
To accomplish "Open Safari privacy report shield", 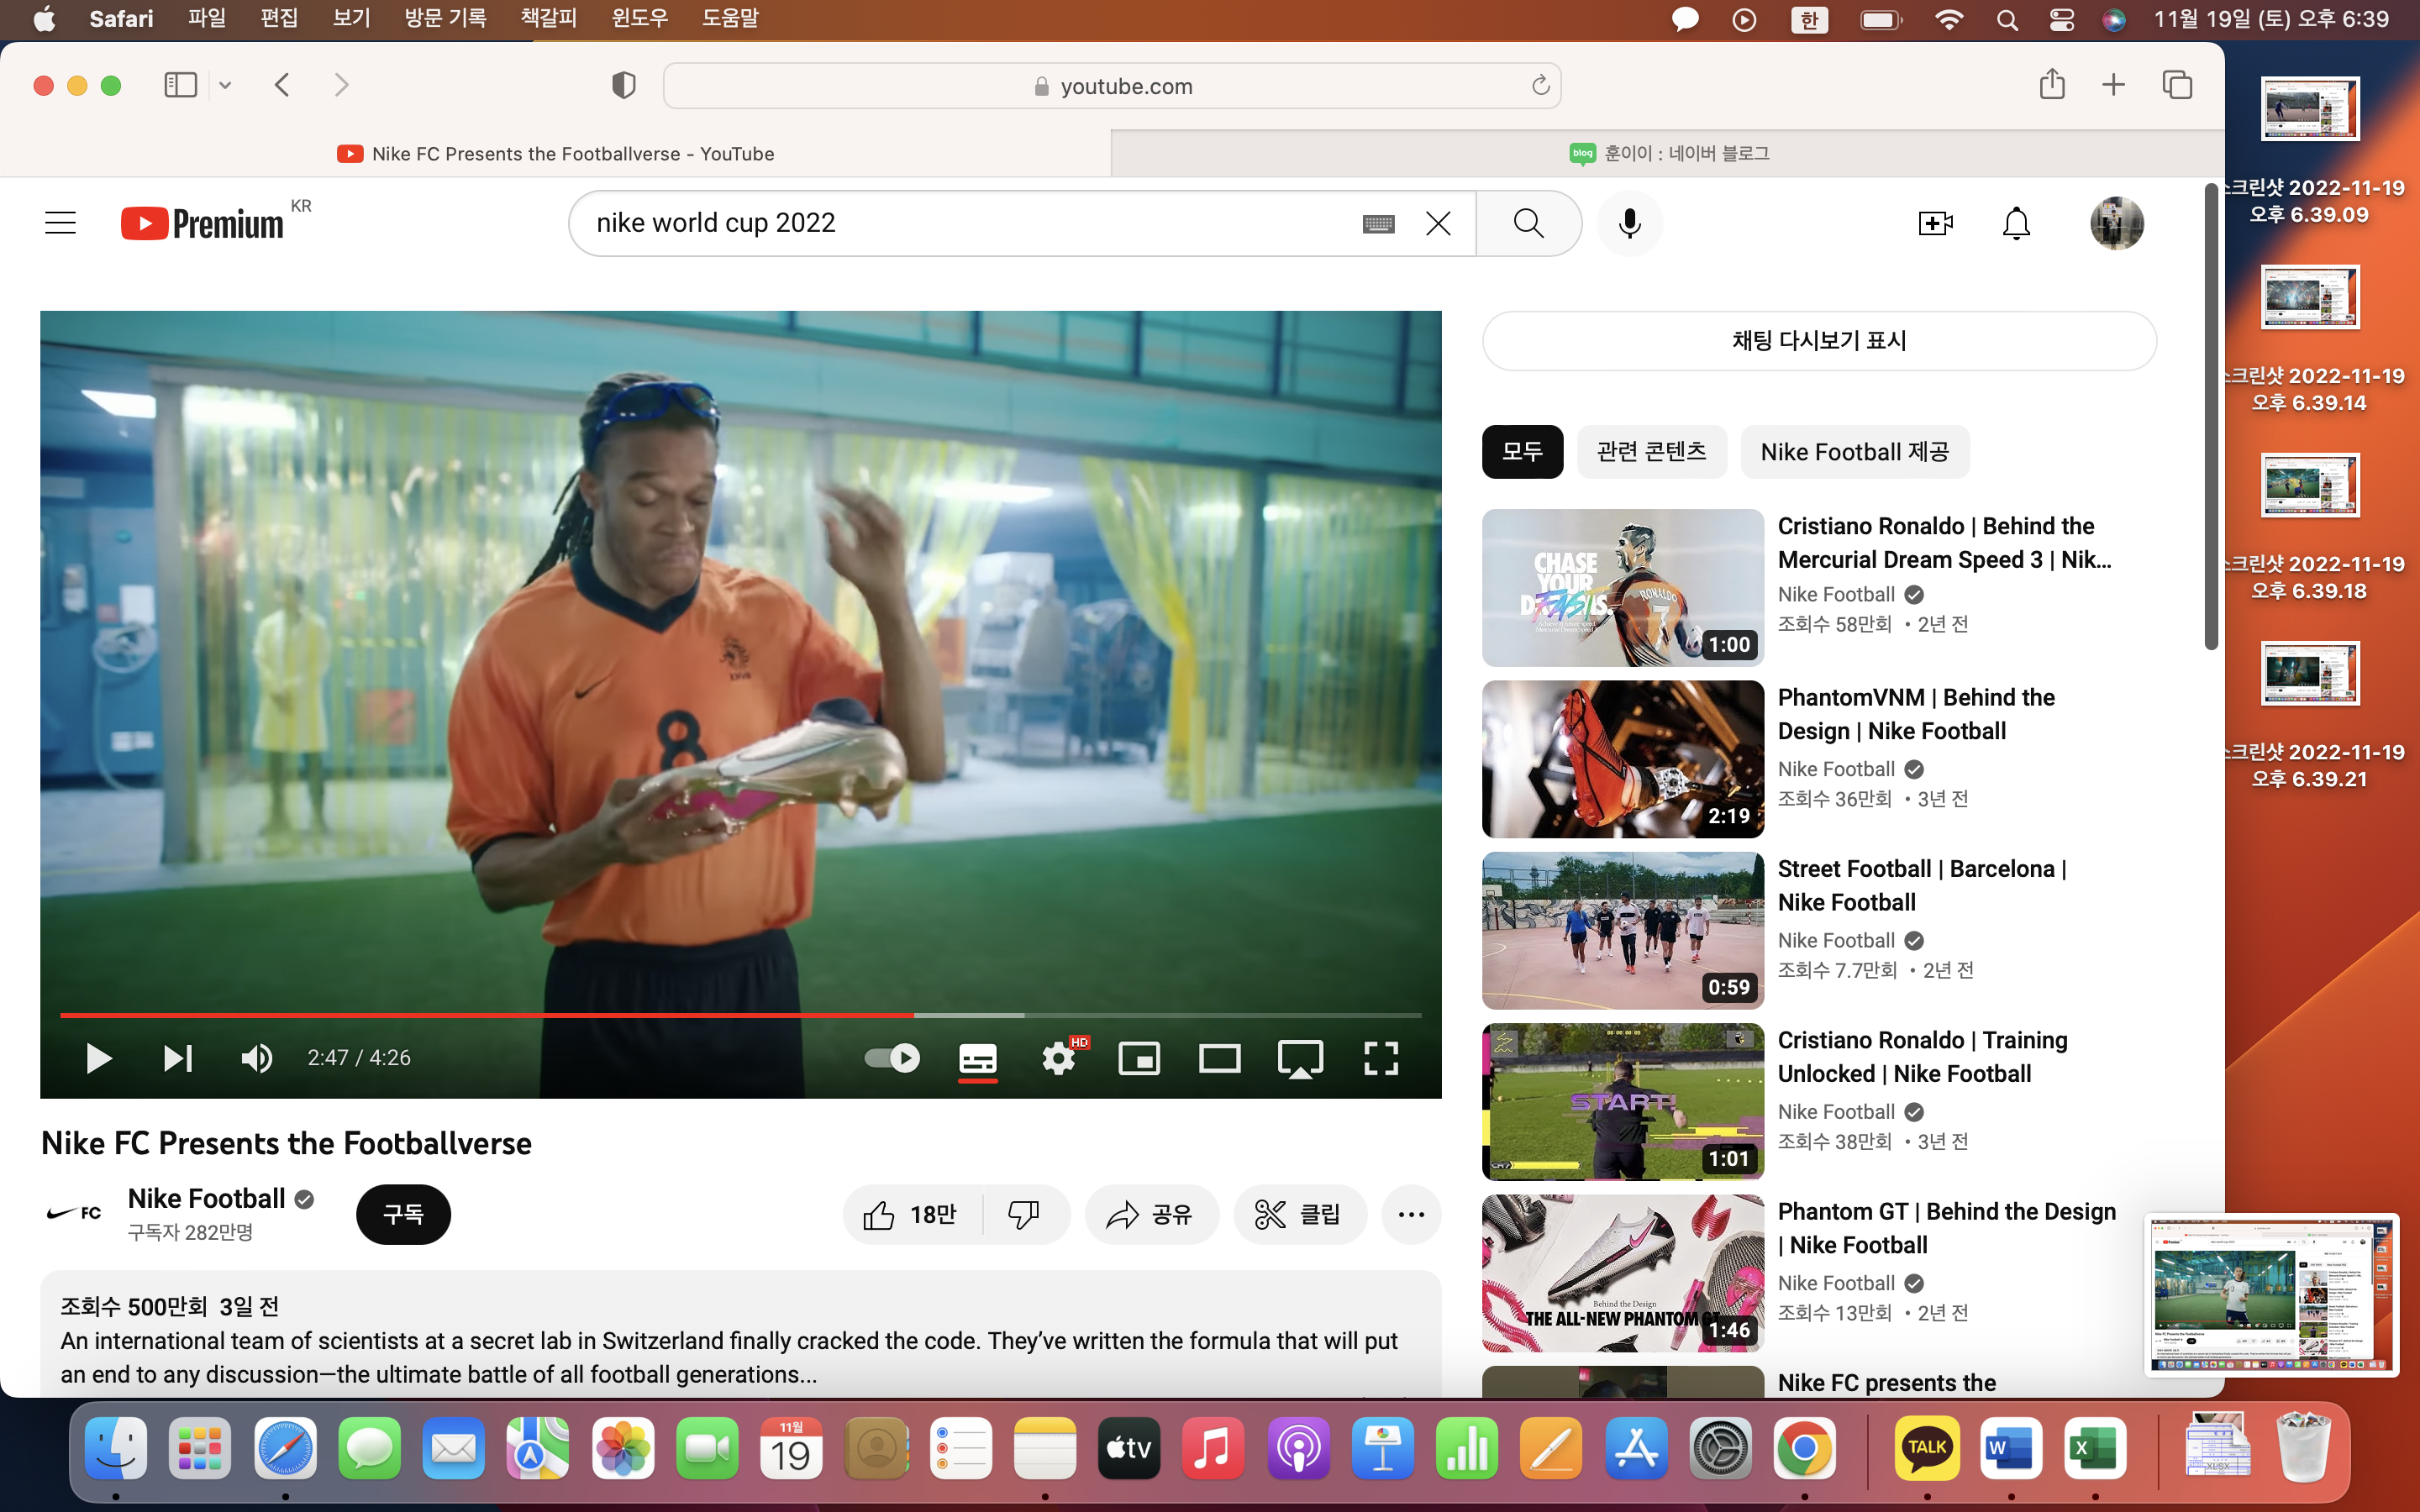I will coord(623,85).
